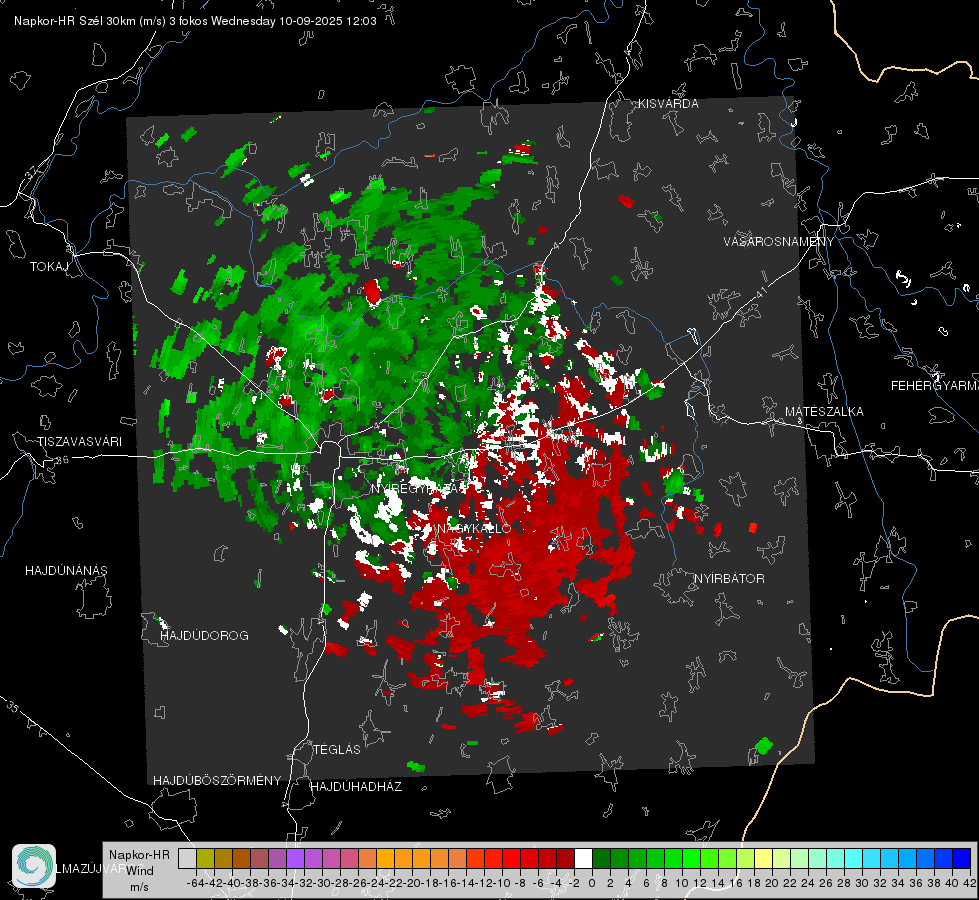Click the NYÍRBÁTOR town label
The height and width of the screenshot is (900, 979).
coord(729,579)
